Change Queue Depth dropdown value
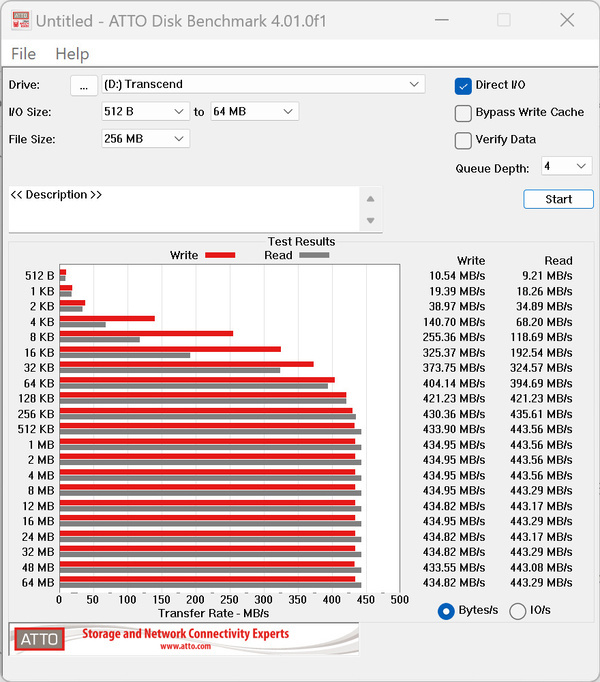This screenshot has width=600, height=682. [565, 166]
